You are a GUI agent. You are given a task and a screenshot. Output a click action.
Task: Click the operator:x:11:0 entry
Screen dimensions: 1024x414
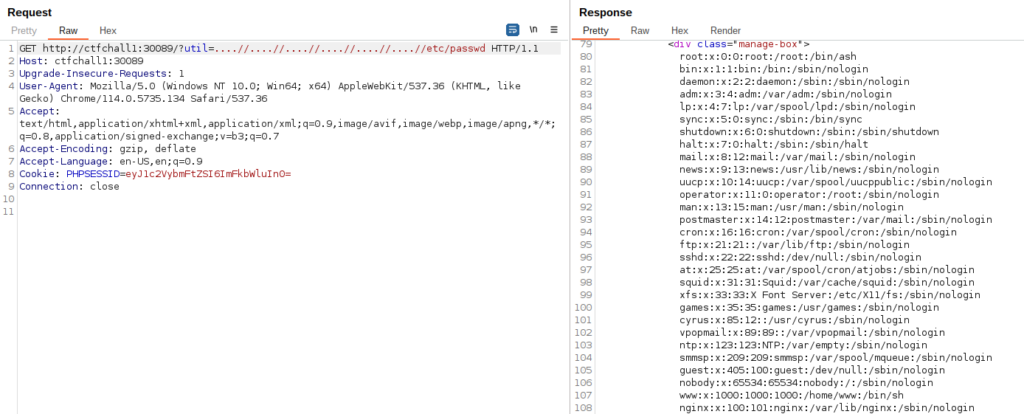[x=809, y=194]
